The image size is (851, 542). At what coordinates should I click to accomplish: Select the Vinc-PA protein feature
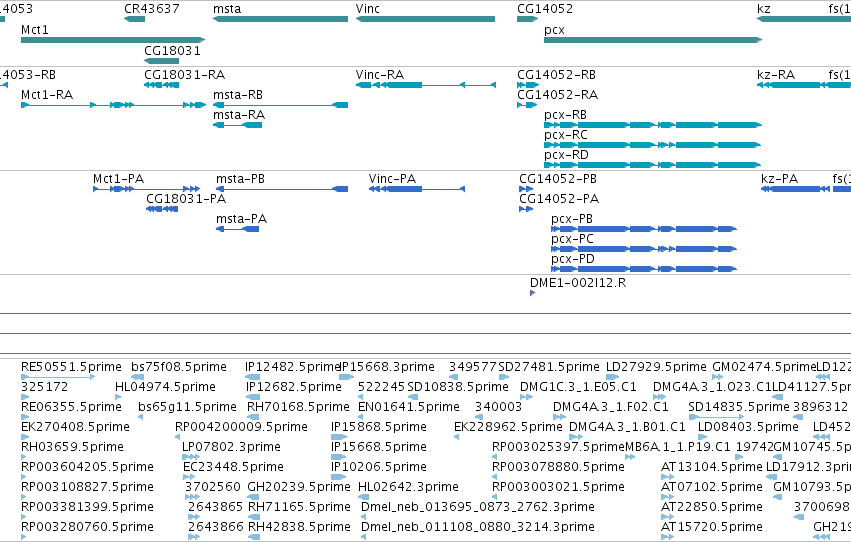tap(416, 189)
